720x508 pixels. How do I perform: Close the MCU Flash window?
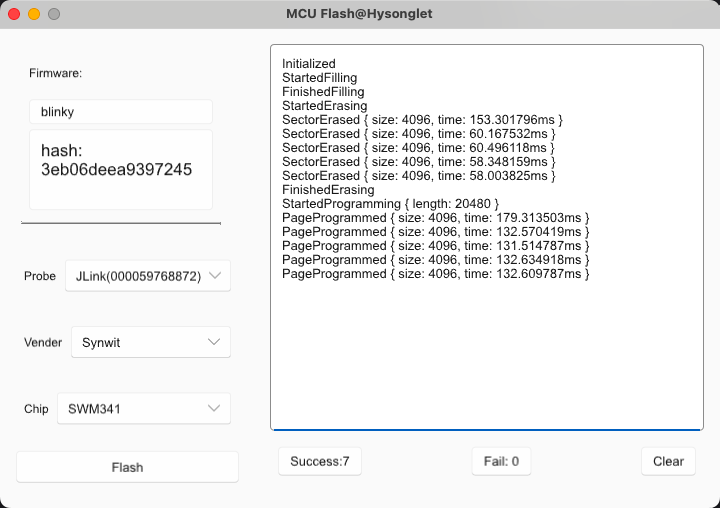point(14,15)
